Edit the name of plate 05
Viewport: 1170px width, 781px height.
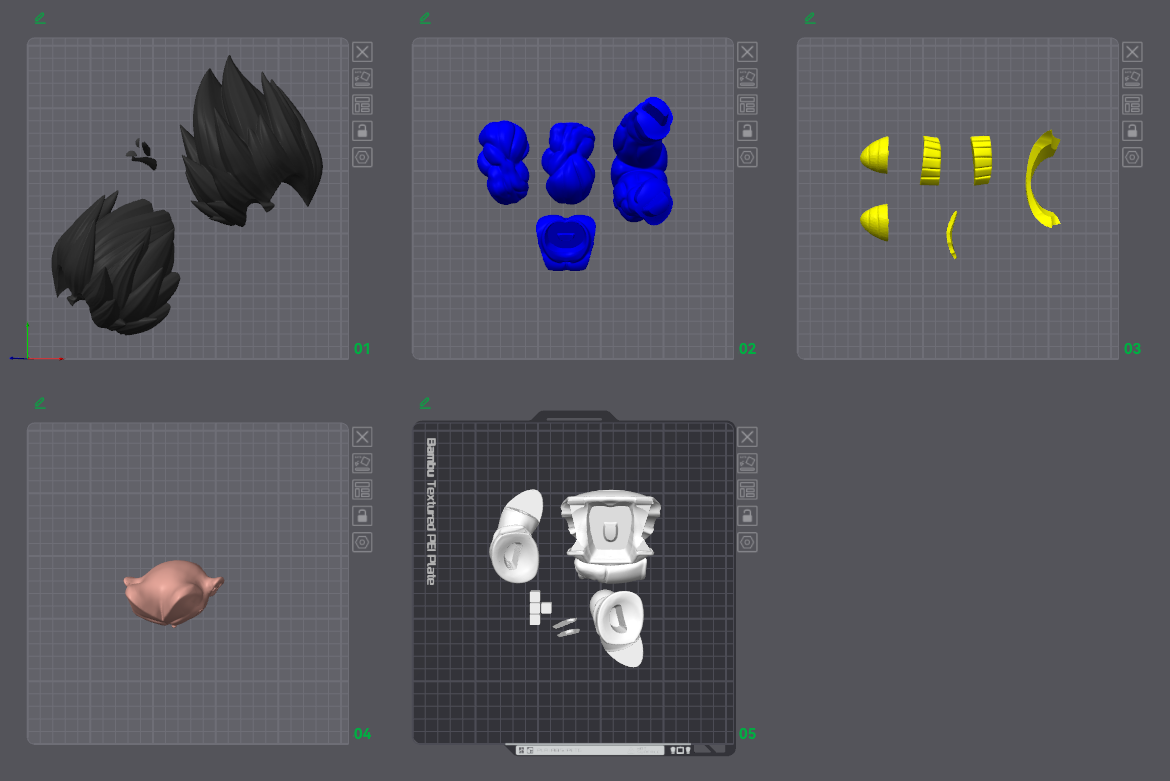pyautogui.click(x=425, y=403)
